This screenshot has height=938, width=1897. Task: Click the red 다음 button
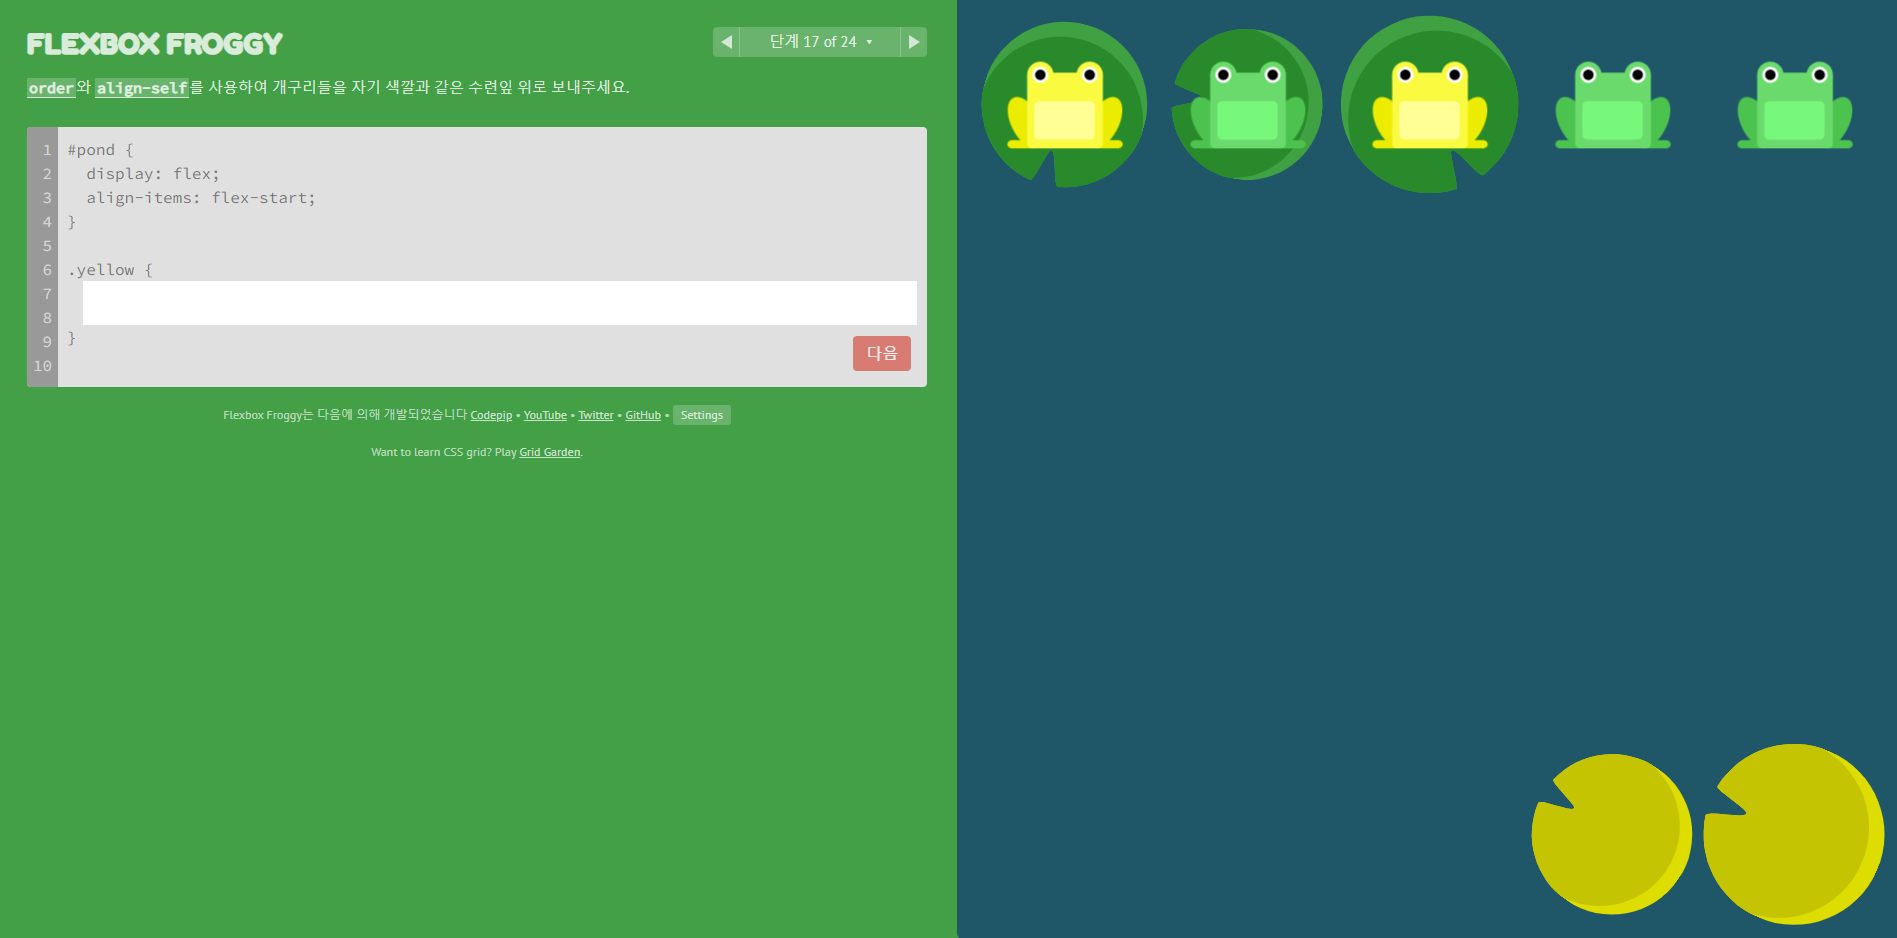tap(881, 353)
